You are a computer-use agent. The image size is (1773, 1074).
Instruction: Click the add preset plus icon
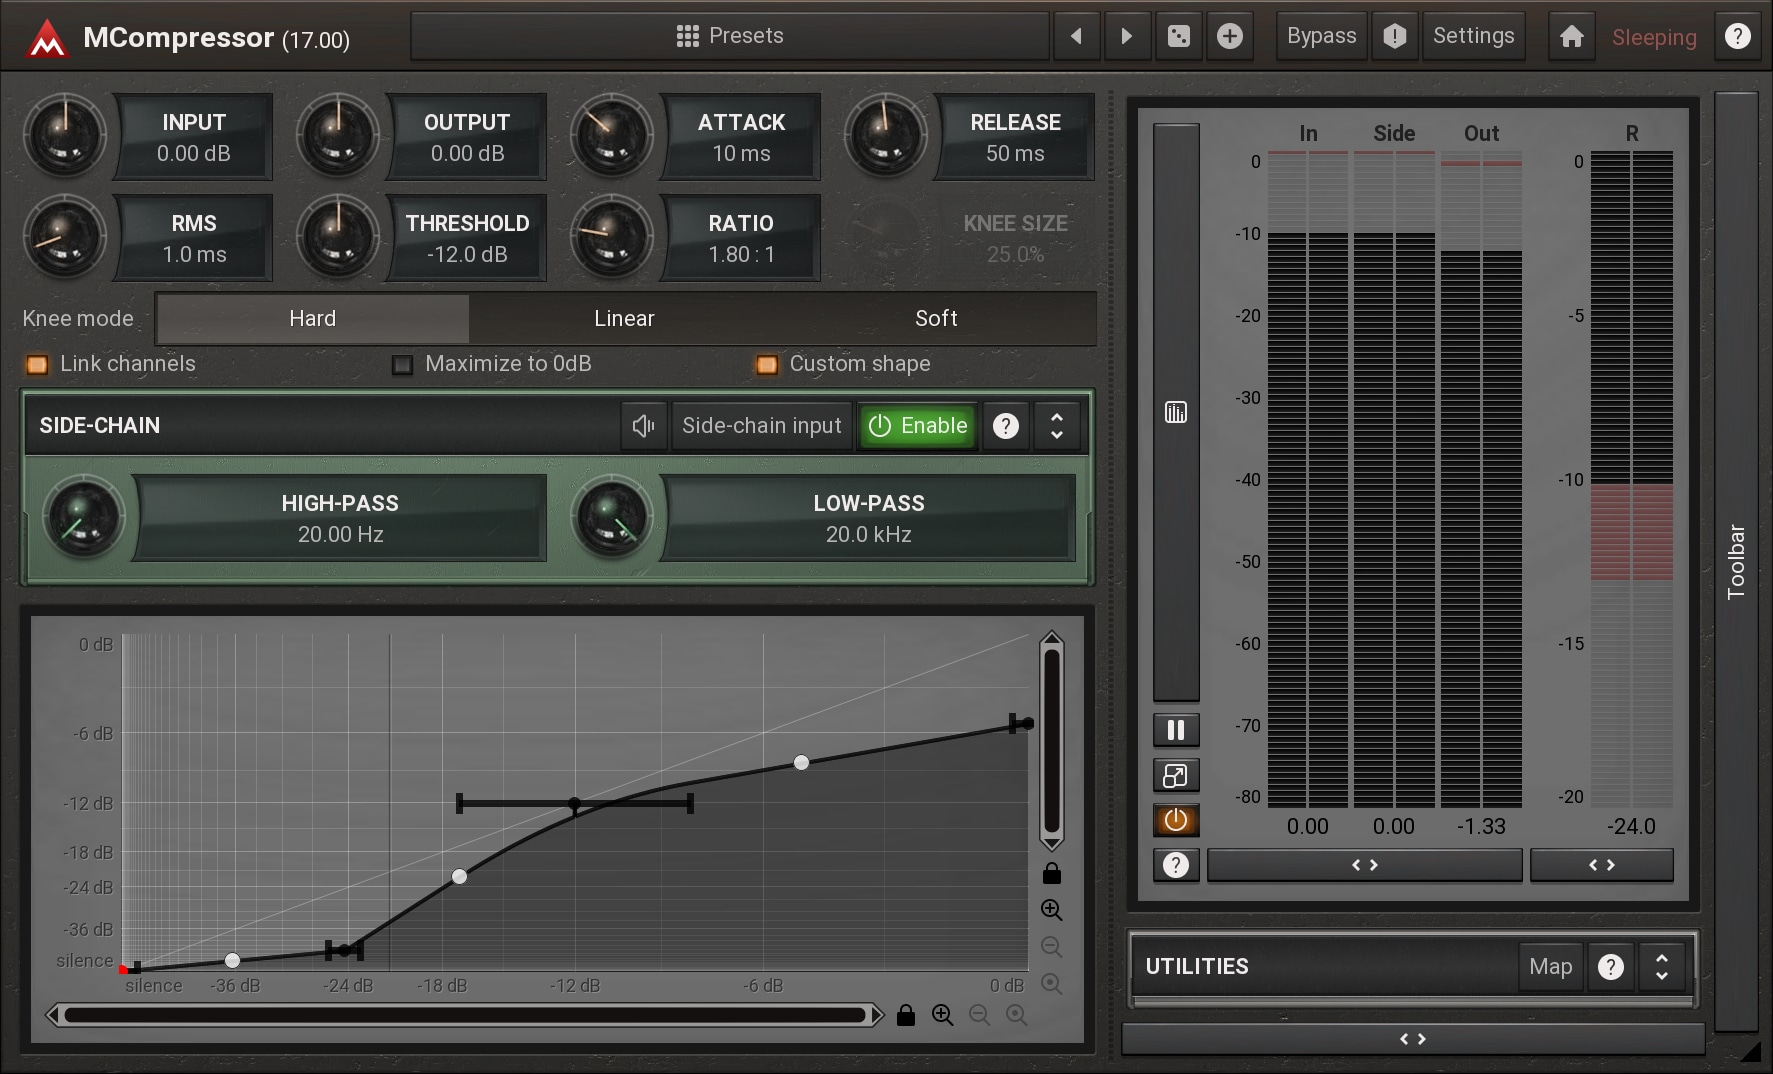click(x=1229, y=37)
